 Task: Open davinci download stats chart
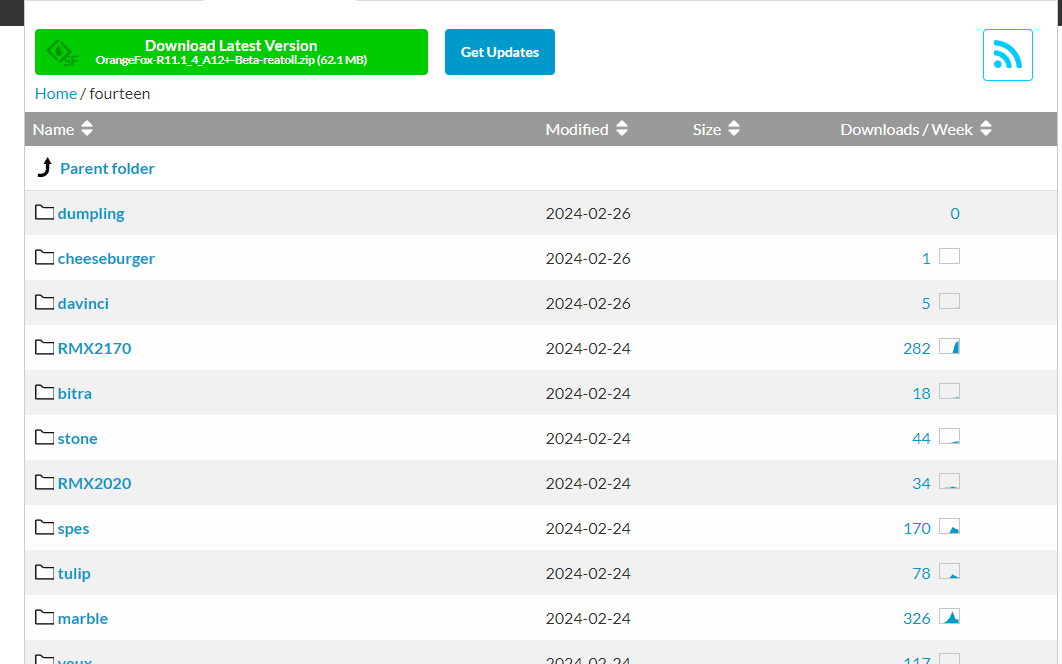(x=949, y=301)
